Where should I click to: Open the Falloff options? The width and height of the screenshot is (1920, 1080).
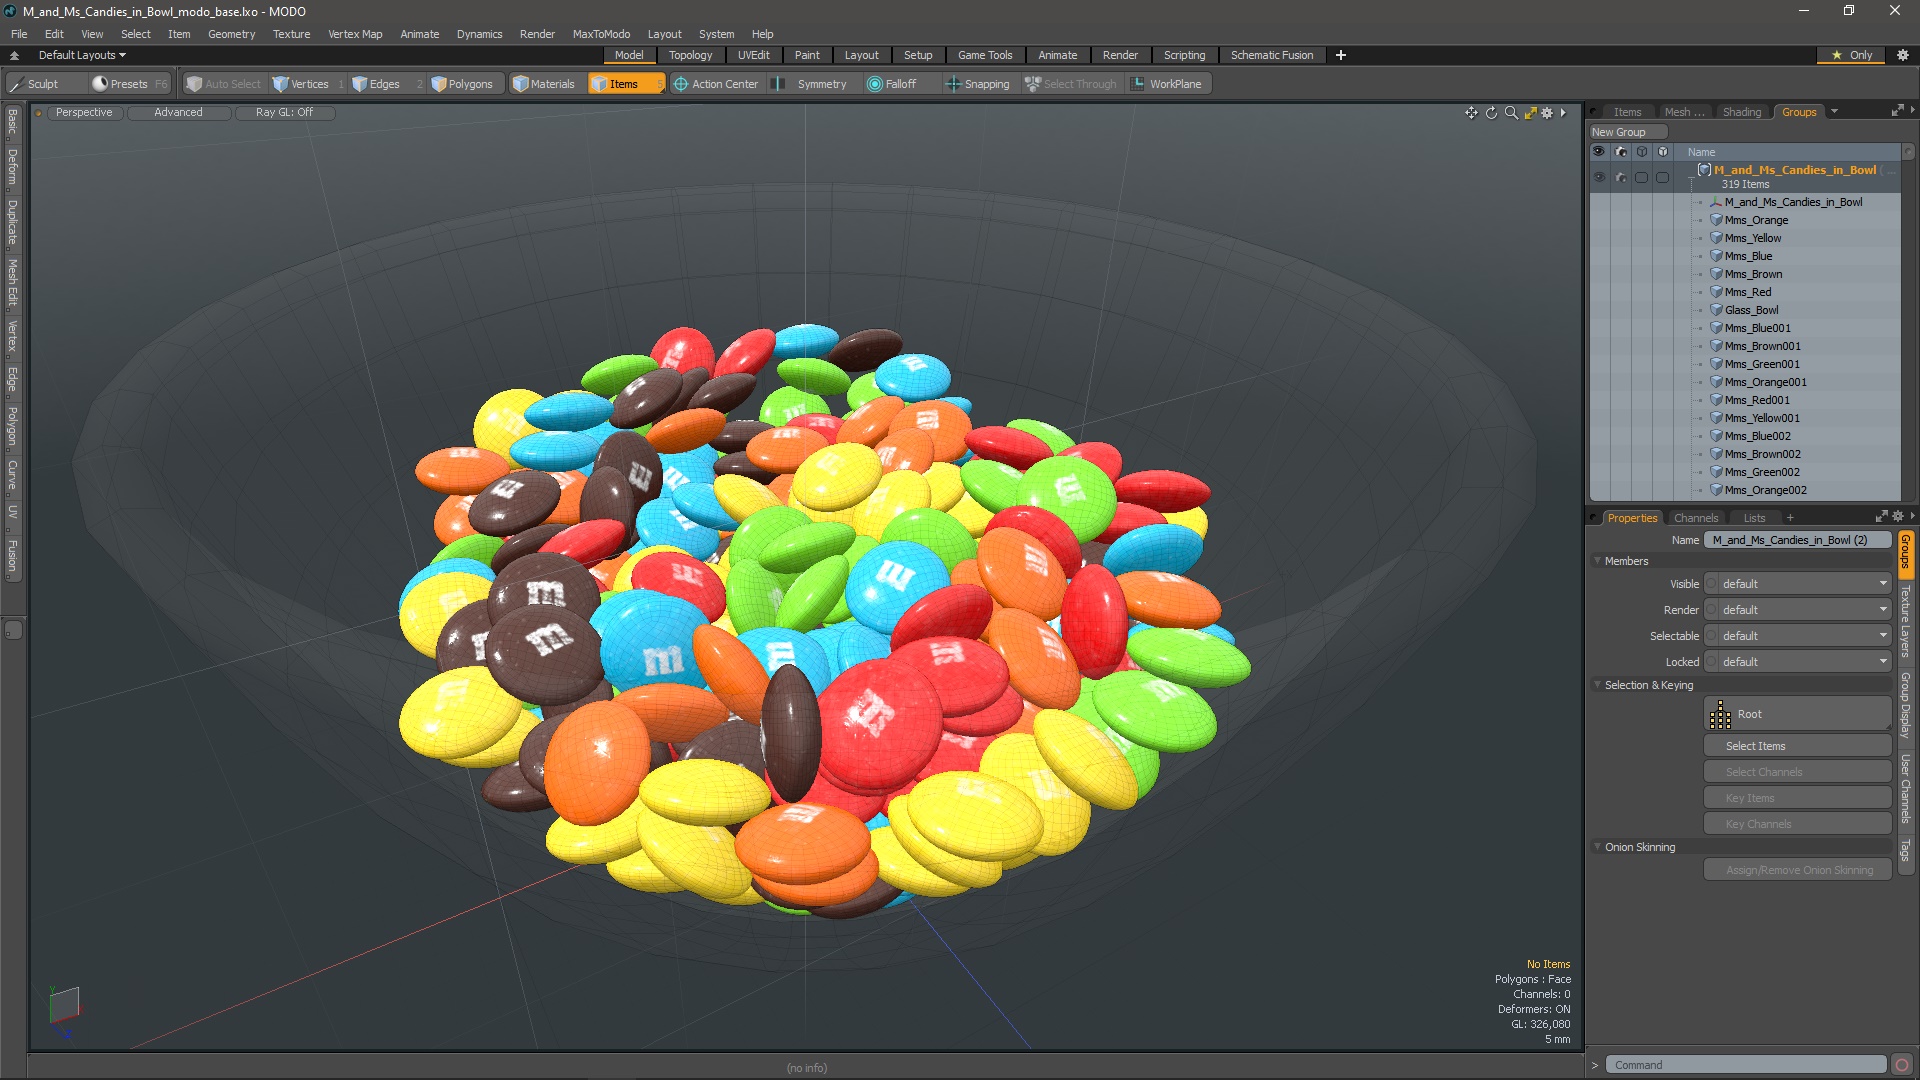(900, 84)
